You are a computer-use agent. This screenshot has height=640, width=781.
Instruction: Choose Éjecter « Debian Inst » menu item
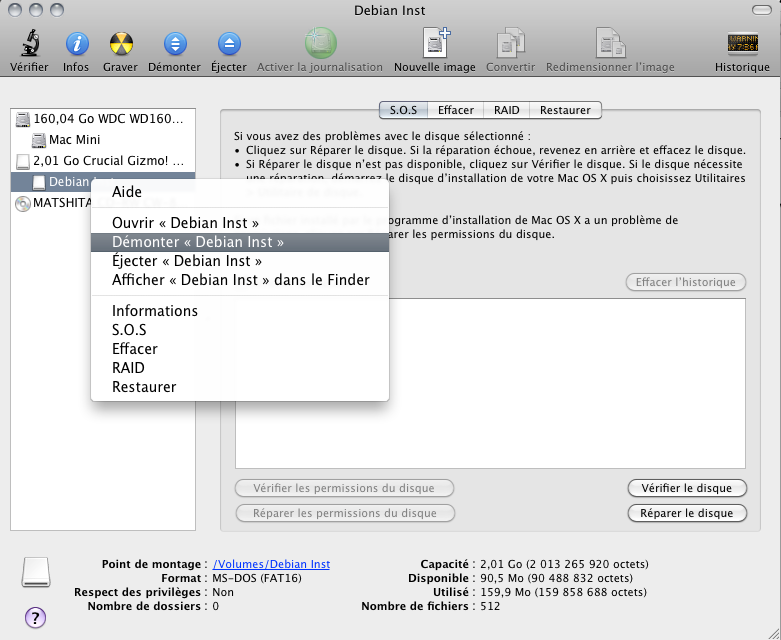[x=240, y=261]
